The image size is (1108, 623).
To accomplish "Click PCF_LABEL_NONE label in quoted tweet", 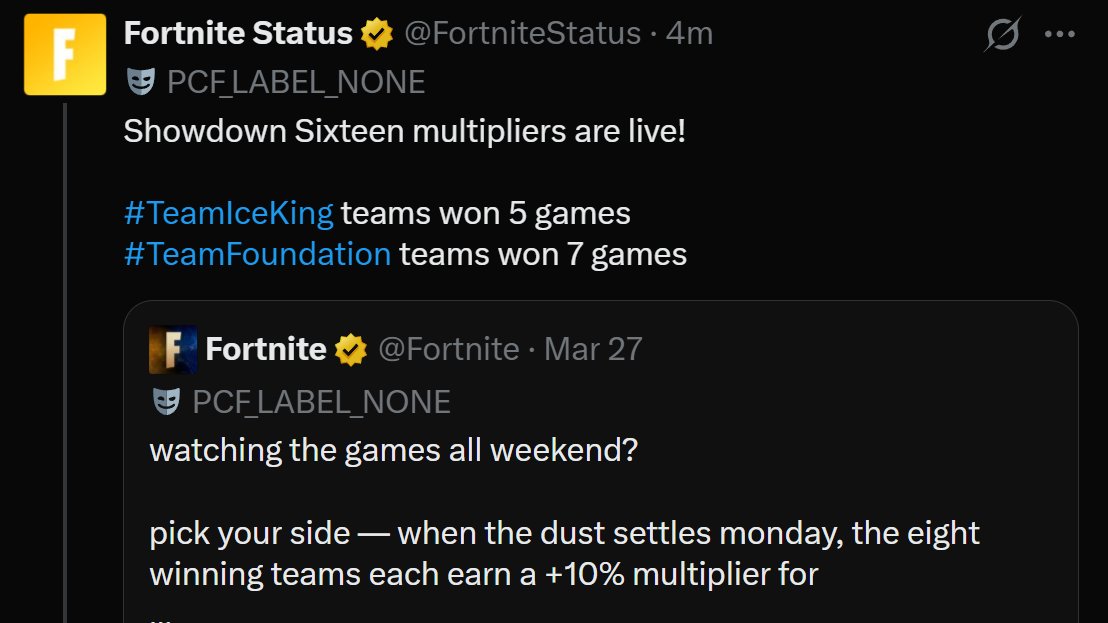I will click(x=321, y=402).
